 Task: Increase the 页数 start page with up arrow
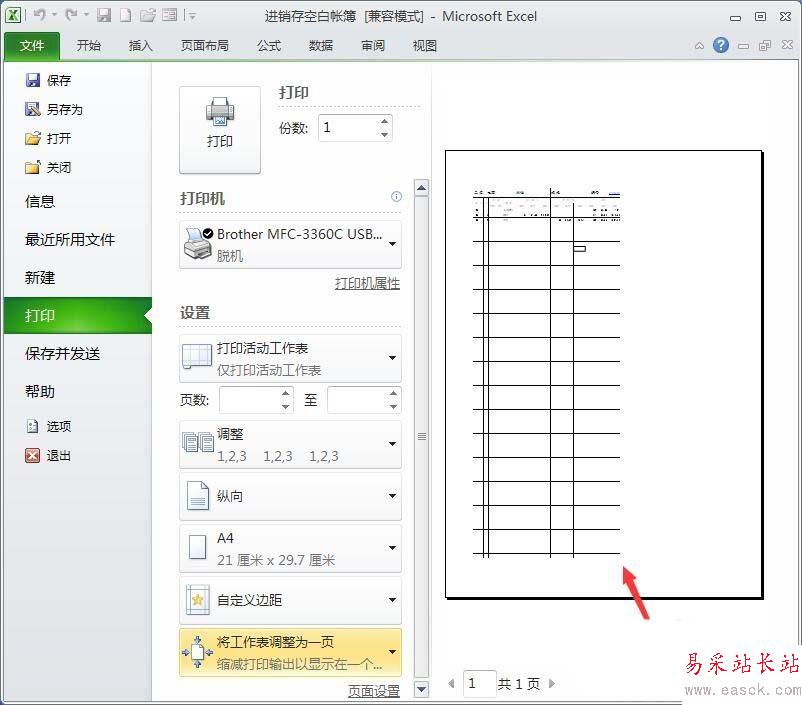(x=286, y=393)
